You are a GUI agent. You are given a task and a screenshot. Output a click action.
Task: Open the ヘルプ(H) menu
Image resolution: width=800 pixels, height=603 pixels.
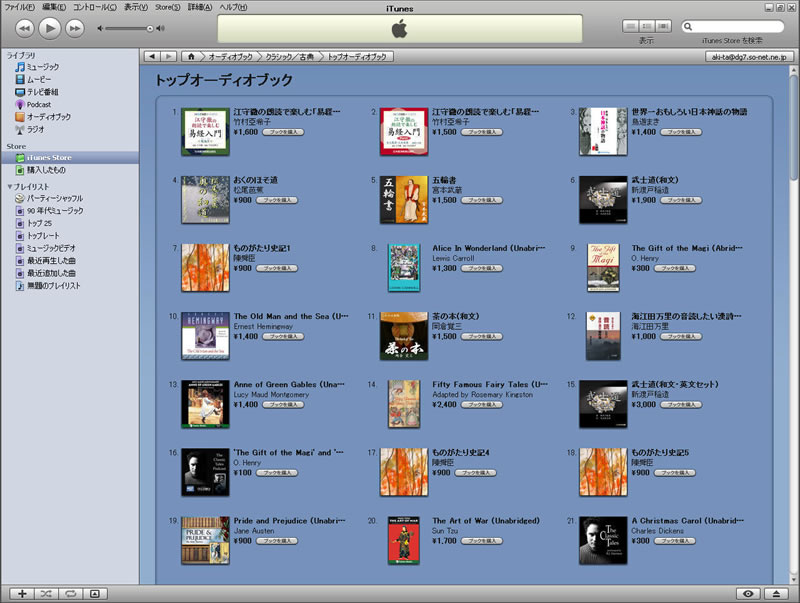[233, 7]
